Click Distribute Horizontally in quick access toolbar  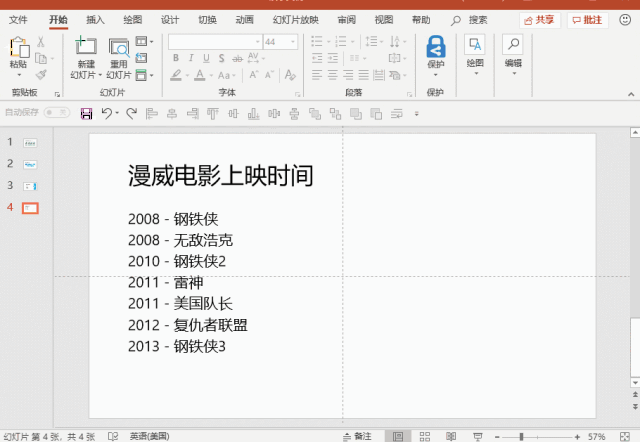(274, 113)
